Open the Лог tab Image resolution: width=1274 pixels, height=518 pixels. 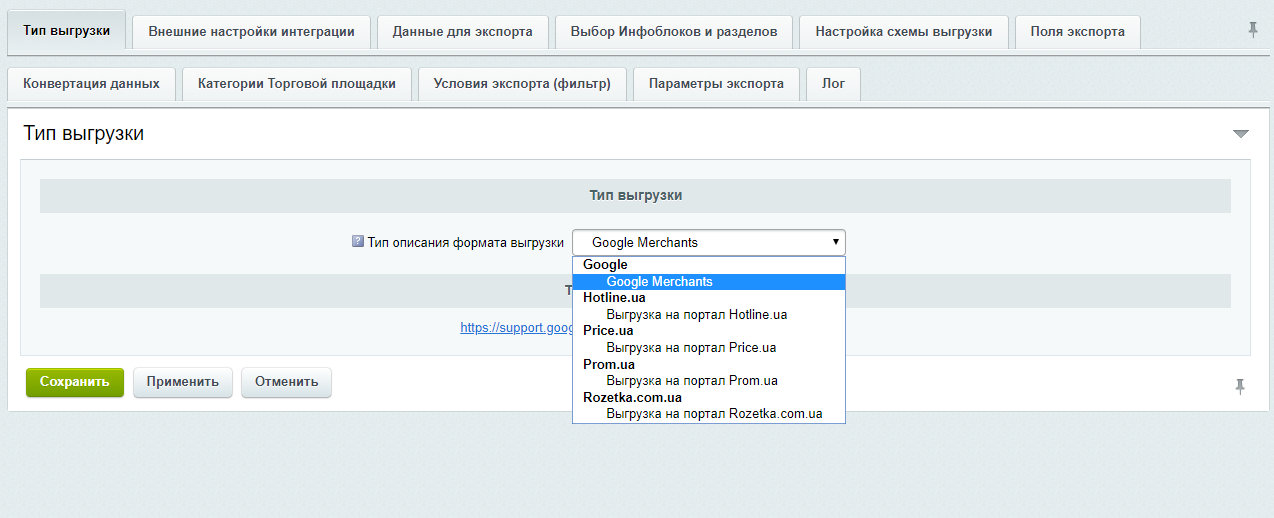pyautogui.click(x=833, y=83)
